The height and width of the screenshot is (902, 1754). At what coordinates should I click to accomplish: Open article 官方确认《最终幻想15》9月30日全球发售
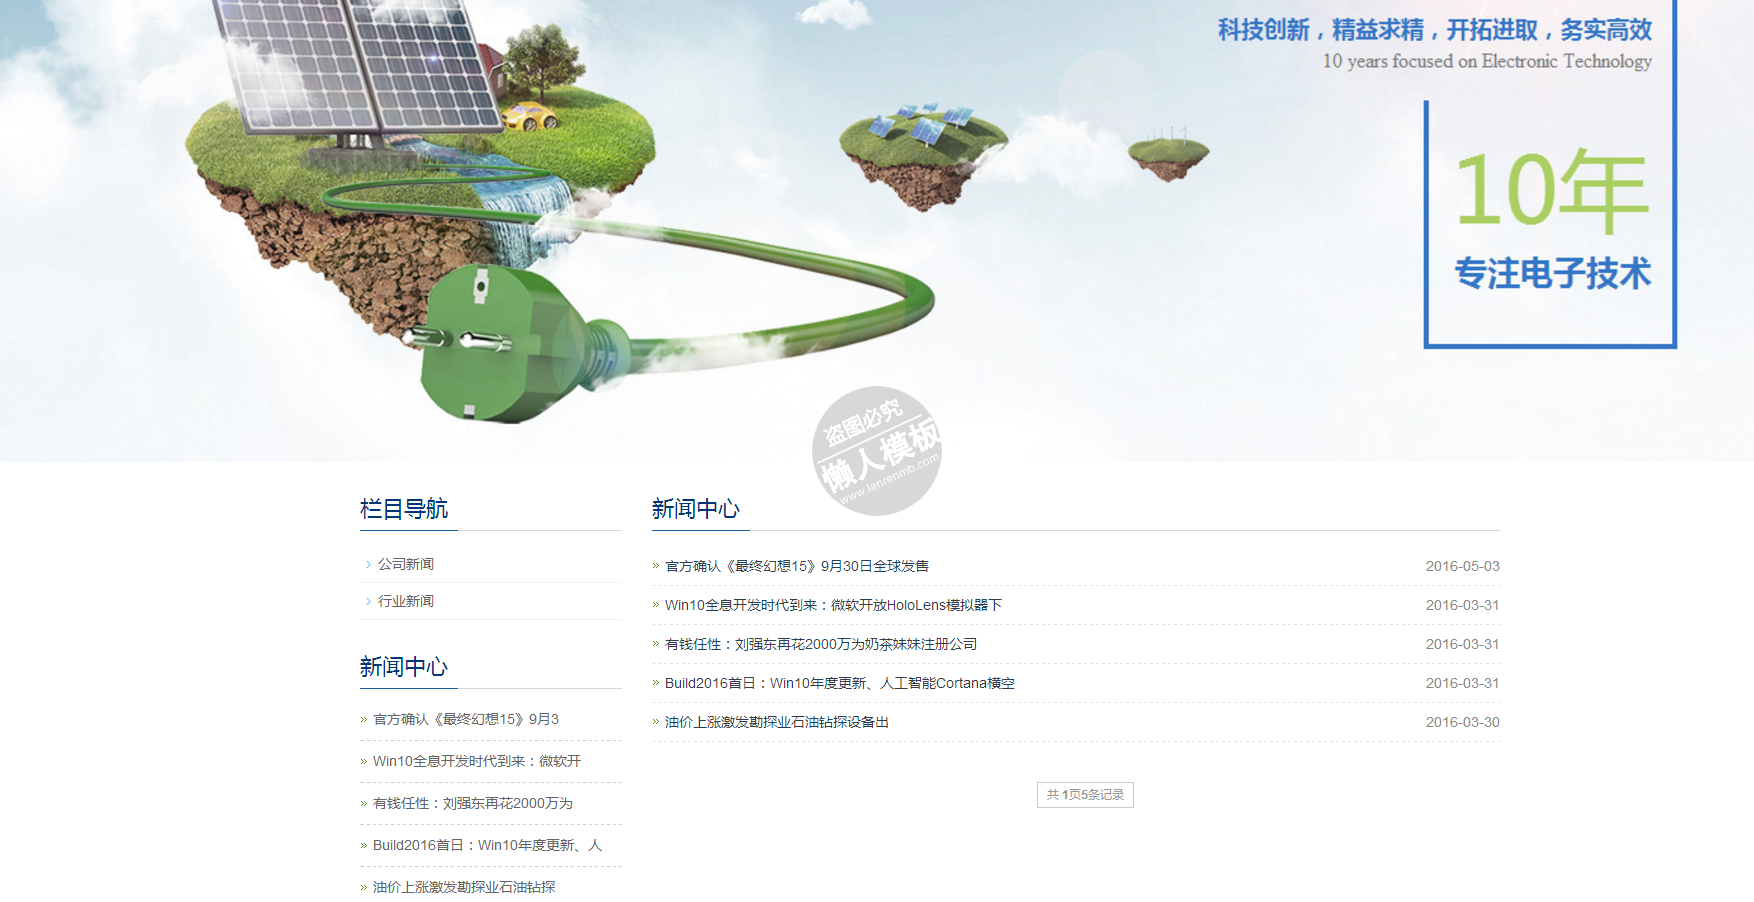click(x=797, y=566)
